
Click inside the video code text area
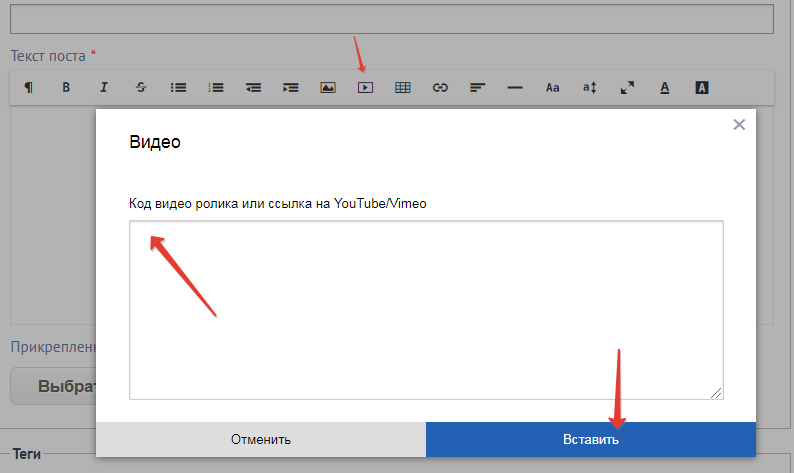426,310
